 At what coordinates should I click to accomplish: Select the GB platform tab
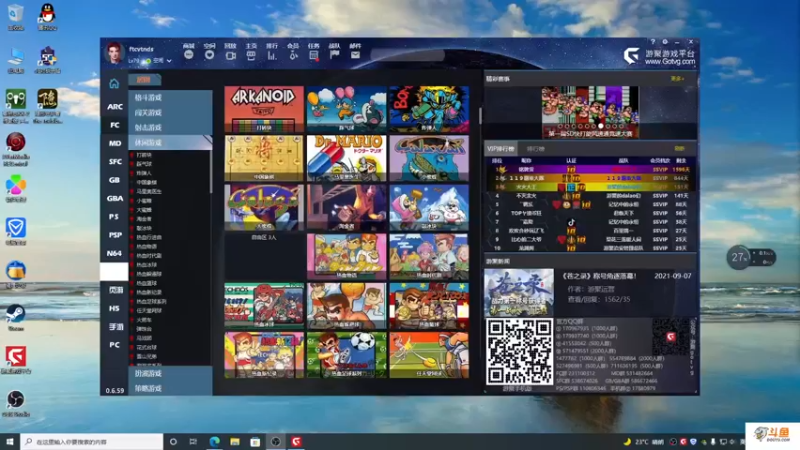(x=114, y=180)
